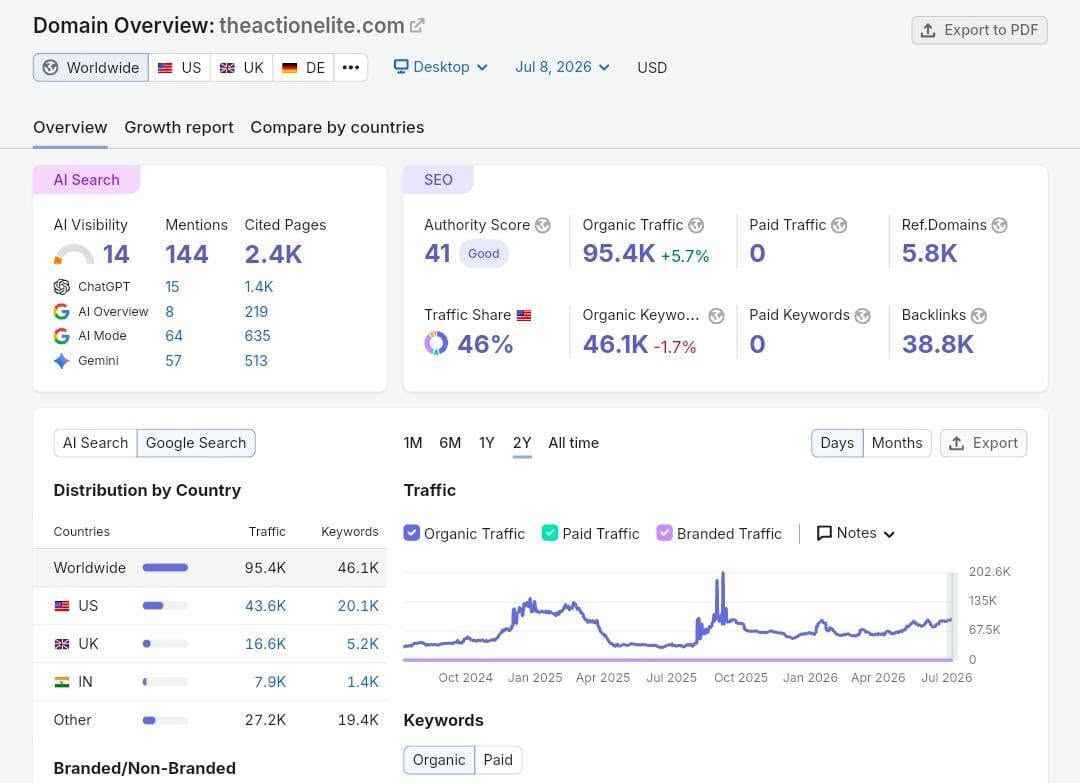Uncheck the Branded Traffic checkbox
This screenshot has width=1080, height=783.
(x=664, y=533)
